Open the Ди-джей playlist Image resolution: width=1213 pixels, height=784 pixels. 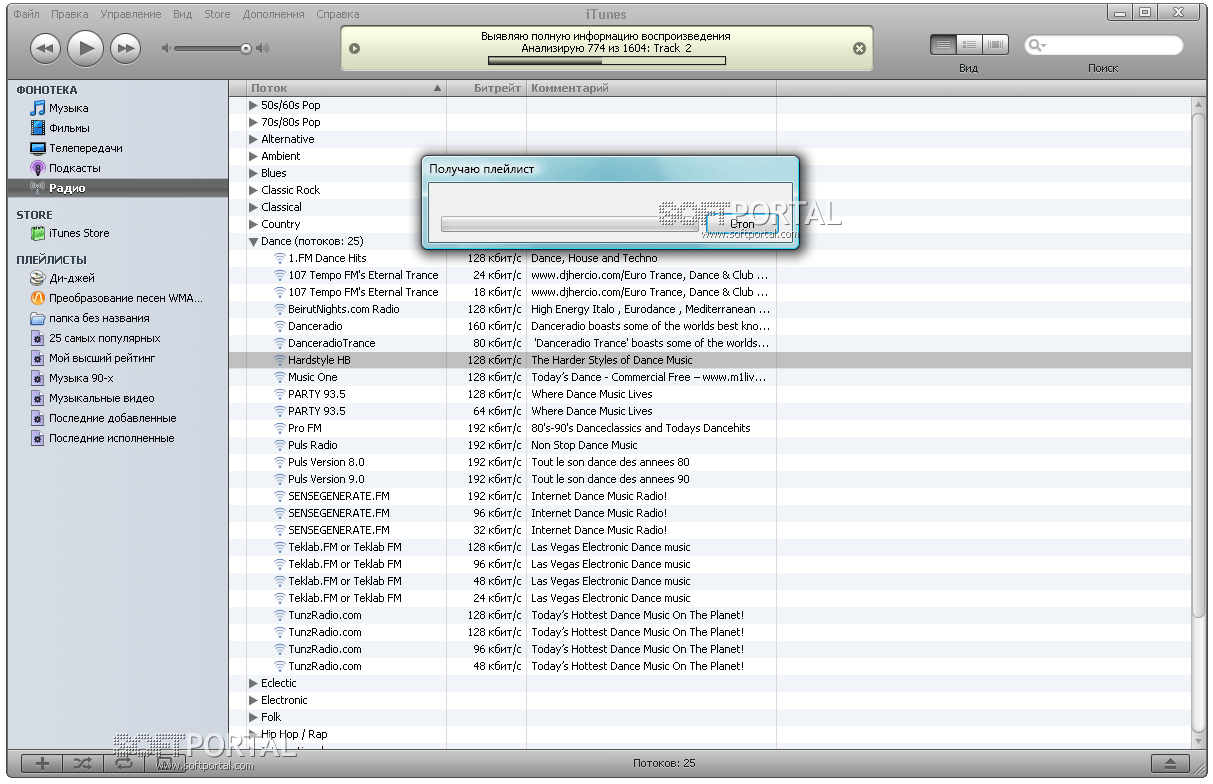[x=71, y=279]
